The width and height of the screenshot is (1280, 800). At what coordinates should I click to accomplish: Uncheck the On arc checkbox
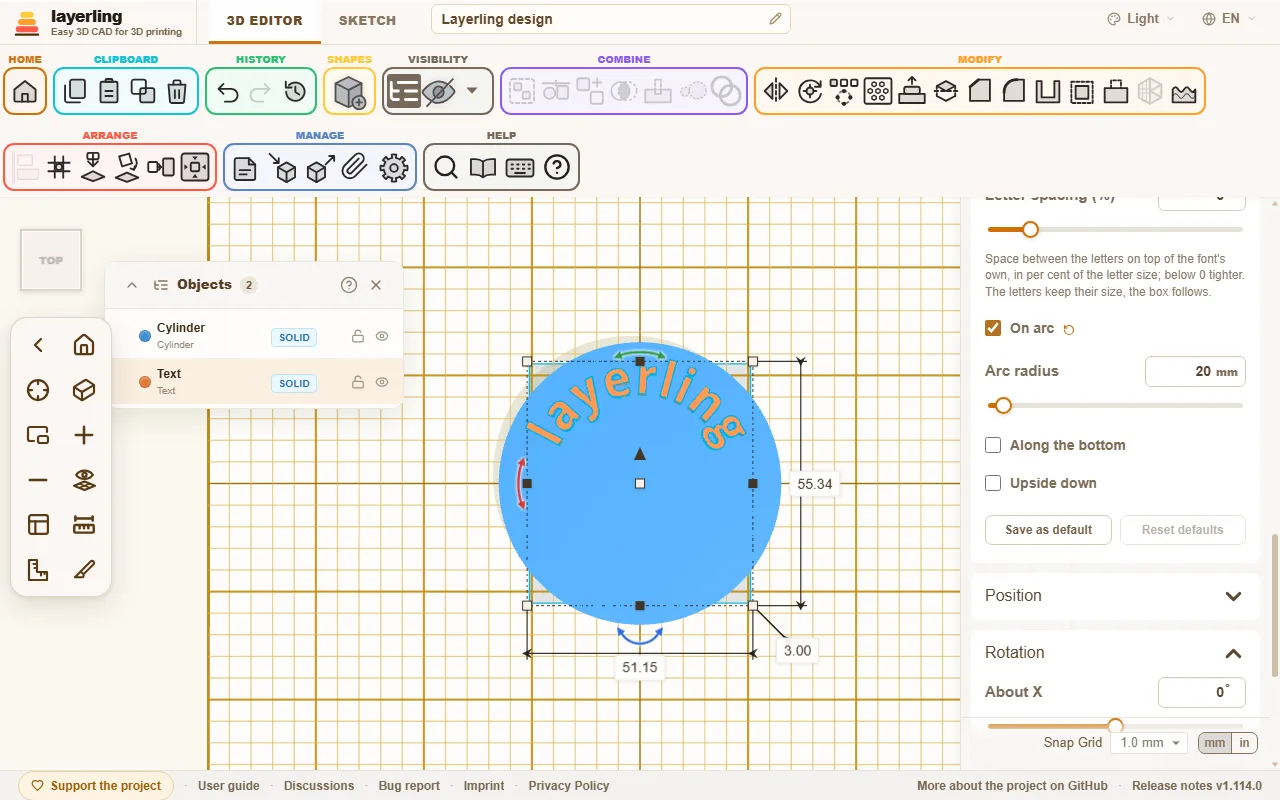(x=993, y=328)
